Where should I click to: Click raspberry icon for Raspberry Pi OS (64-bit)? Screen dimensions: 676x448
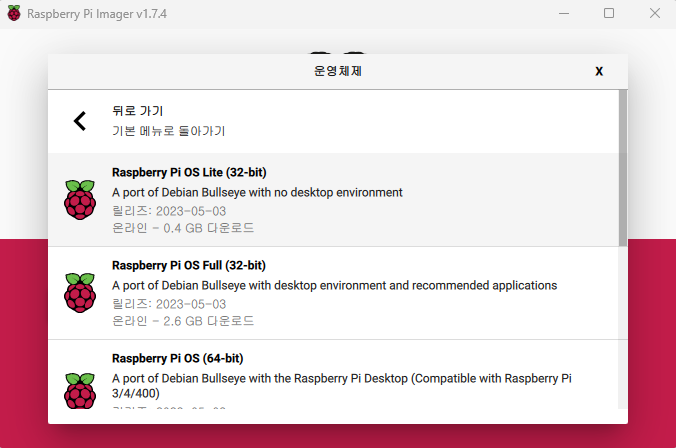click(80, 391)
